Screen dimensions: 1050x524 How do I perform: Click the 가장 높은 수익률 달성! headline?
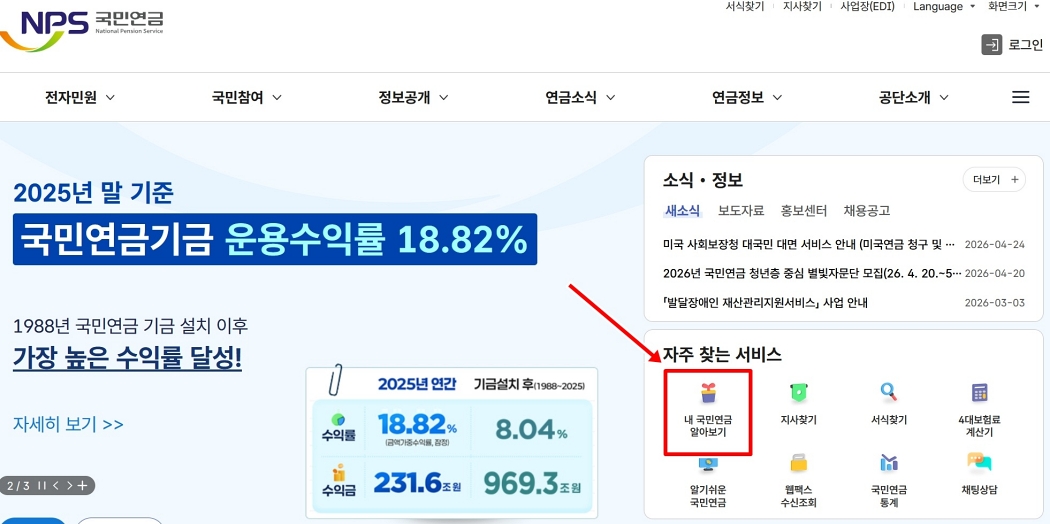127,360
